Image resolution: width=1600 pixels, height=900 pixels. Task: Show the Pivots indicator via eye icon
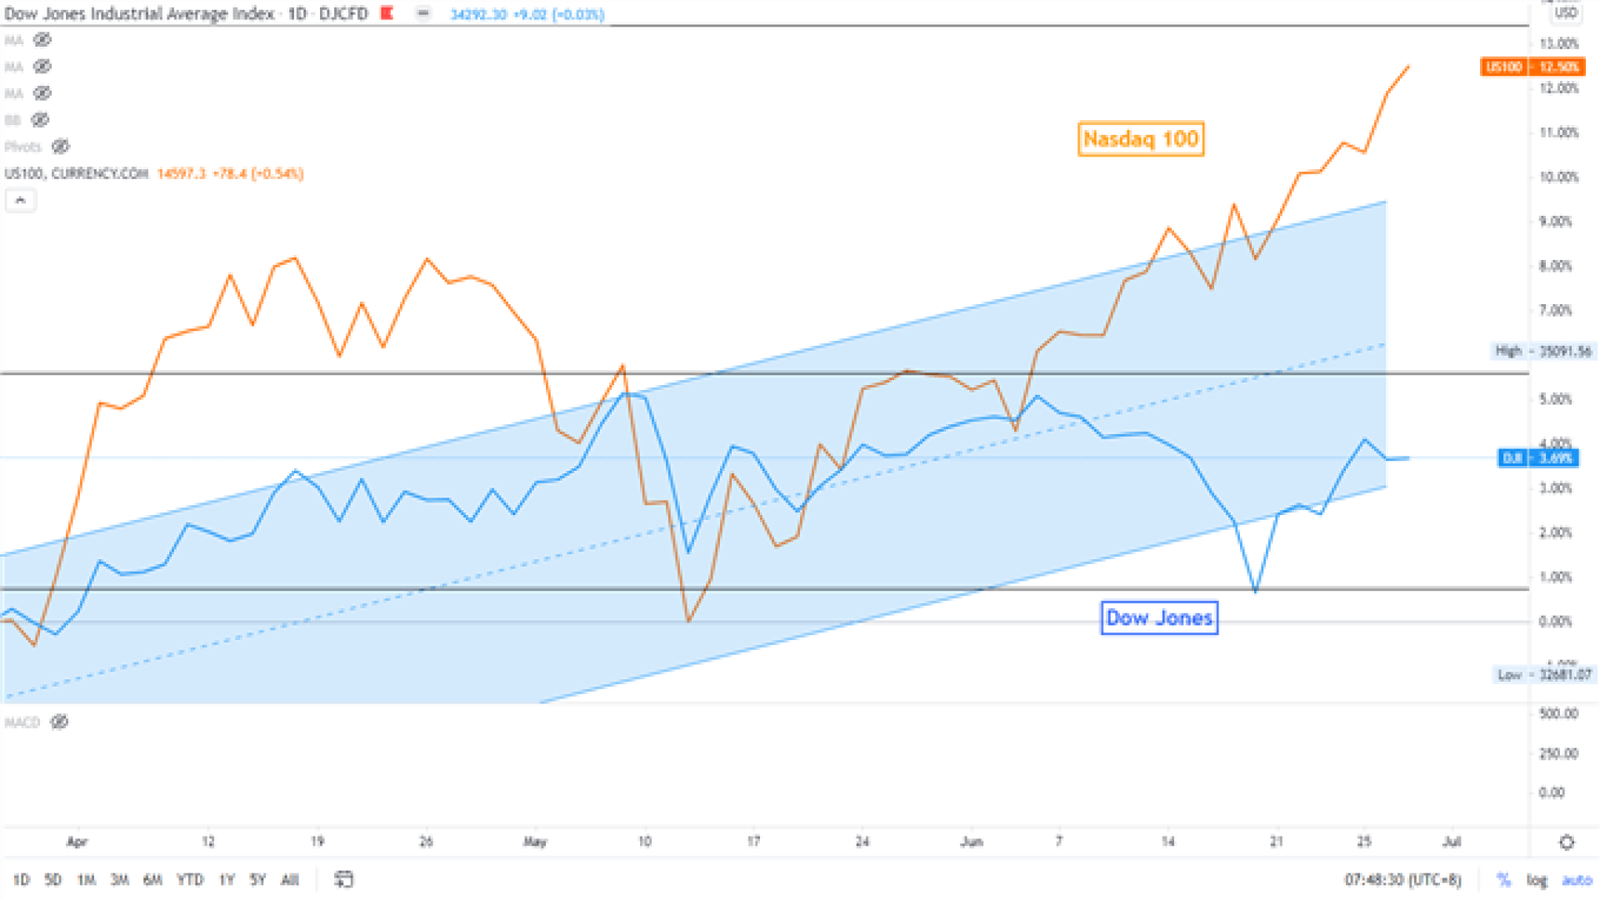[61, 146]
